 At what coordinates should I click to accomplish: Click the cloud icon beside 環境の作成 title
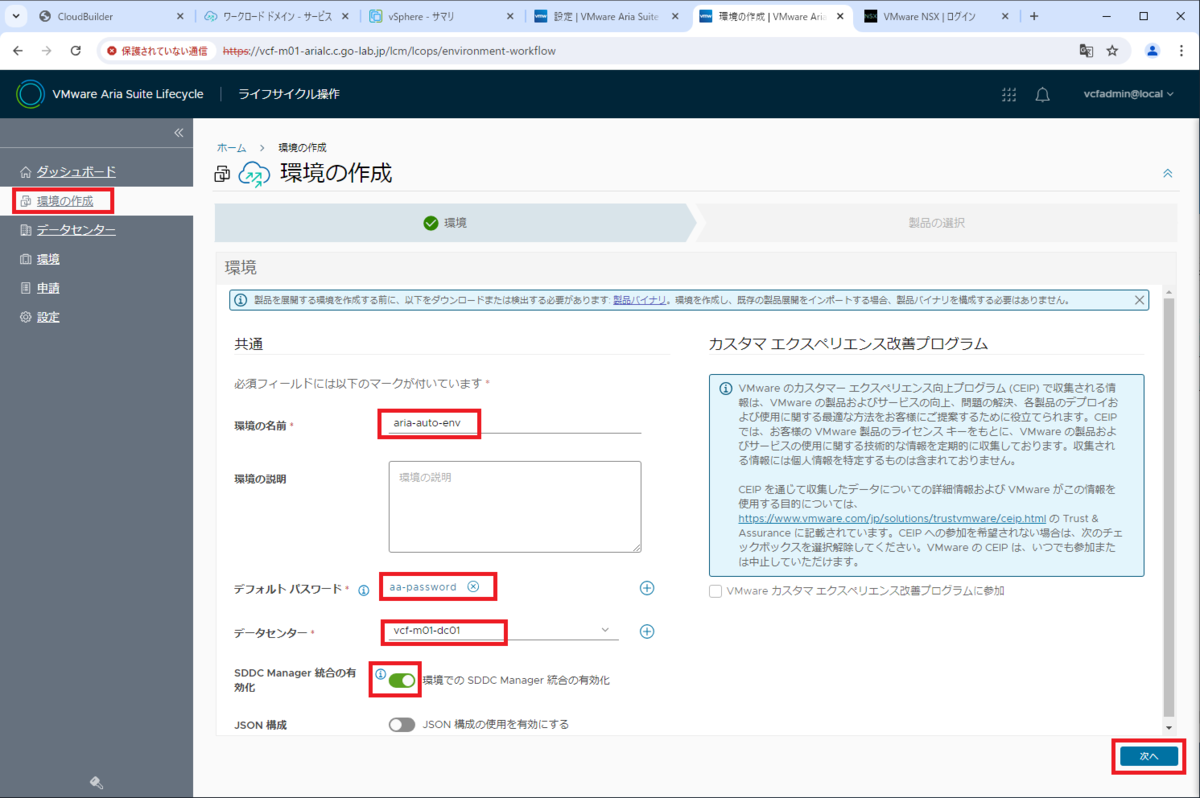[x=254, y=174]
